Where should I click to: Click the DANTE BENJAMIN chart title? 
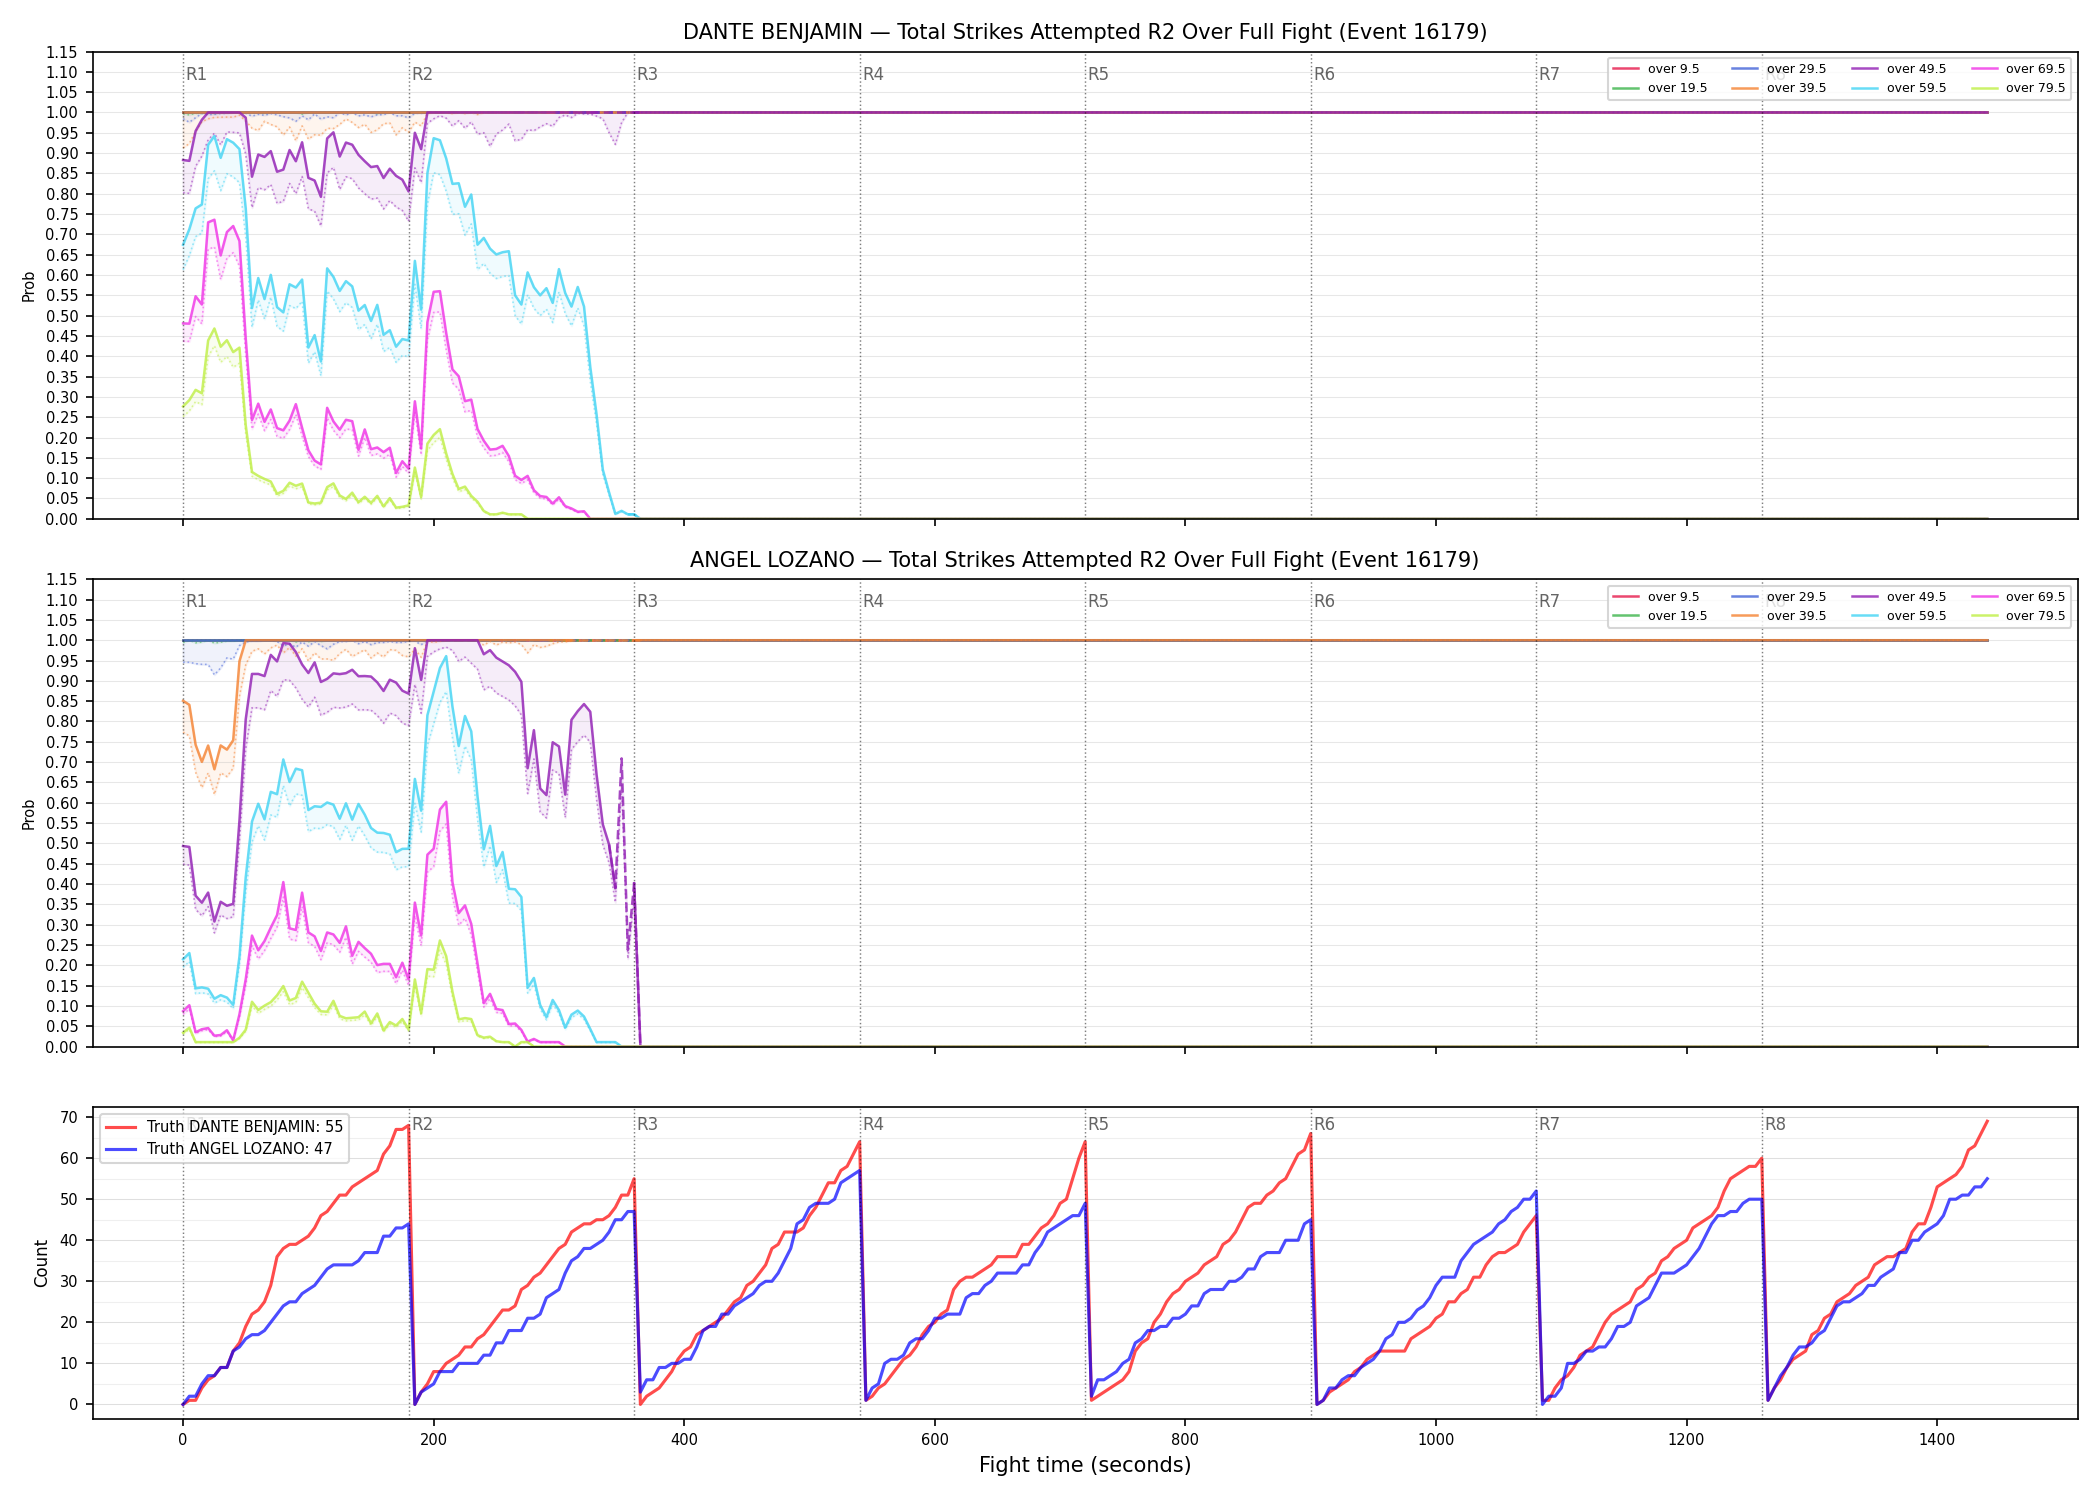tap(1085, 32)
